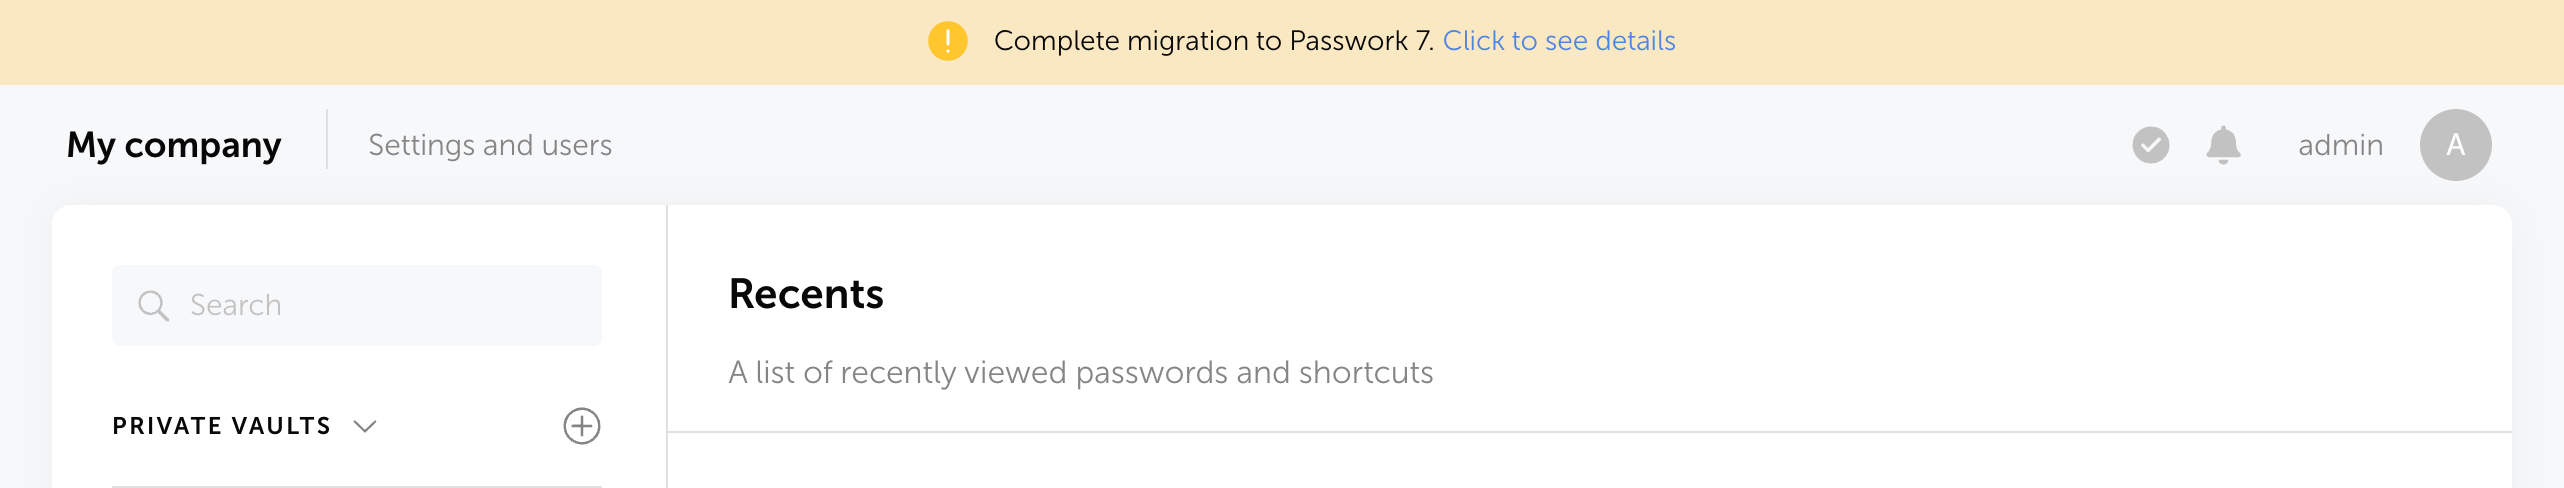Click the PRIVATE VAULTS section label
The width and height of the screenshot is (2564, 488).
pyautogui.click(x=221, y=426)
